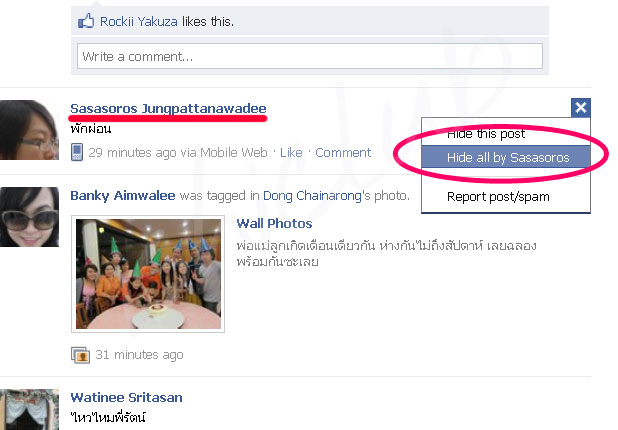Open Banky Aimwalee's profile name
This screenshot has height=430, width=618.
(123, 195)
